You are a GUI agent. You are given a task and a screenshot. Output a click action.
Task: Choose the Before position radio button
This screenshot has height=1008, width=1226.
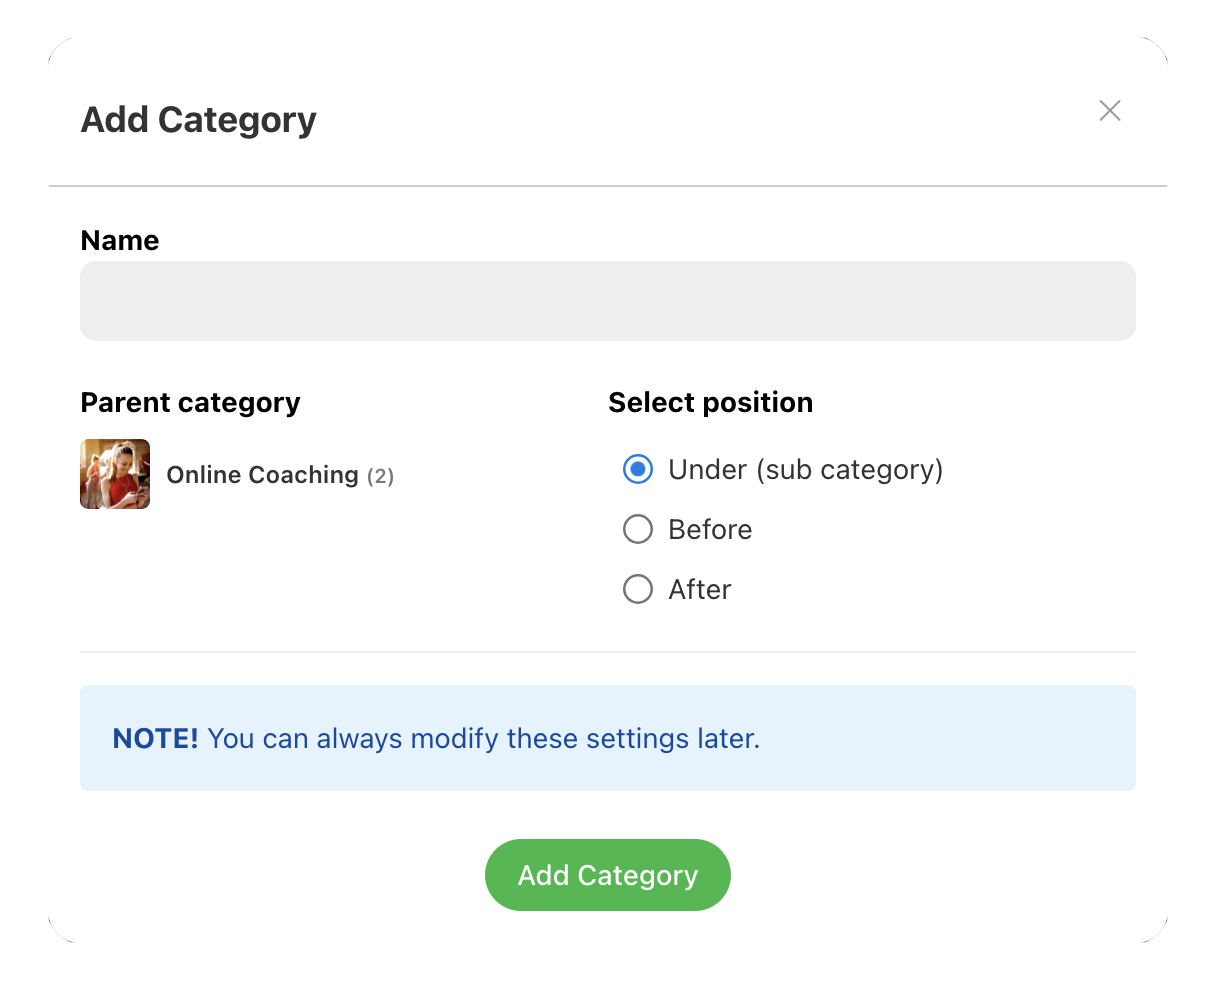638,529
